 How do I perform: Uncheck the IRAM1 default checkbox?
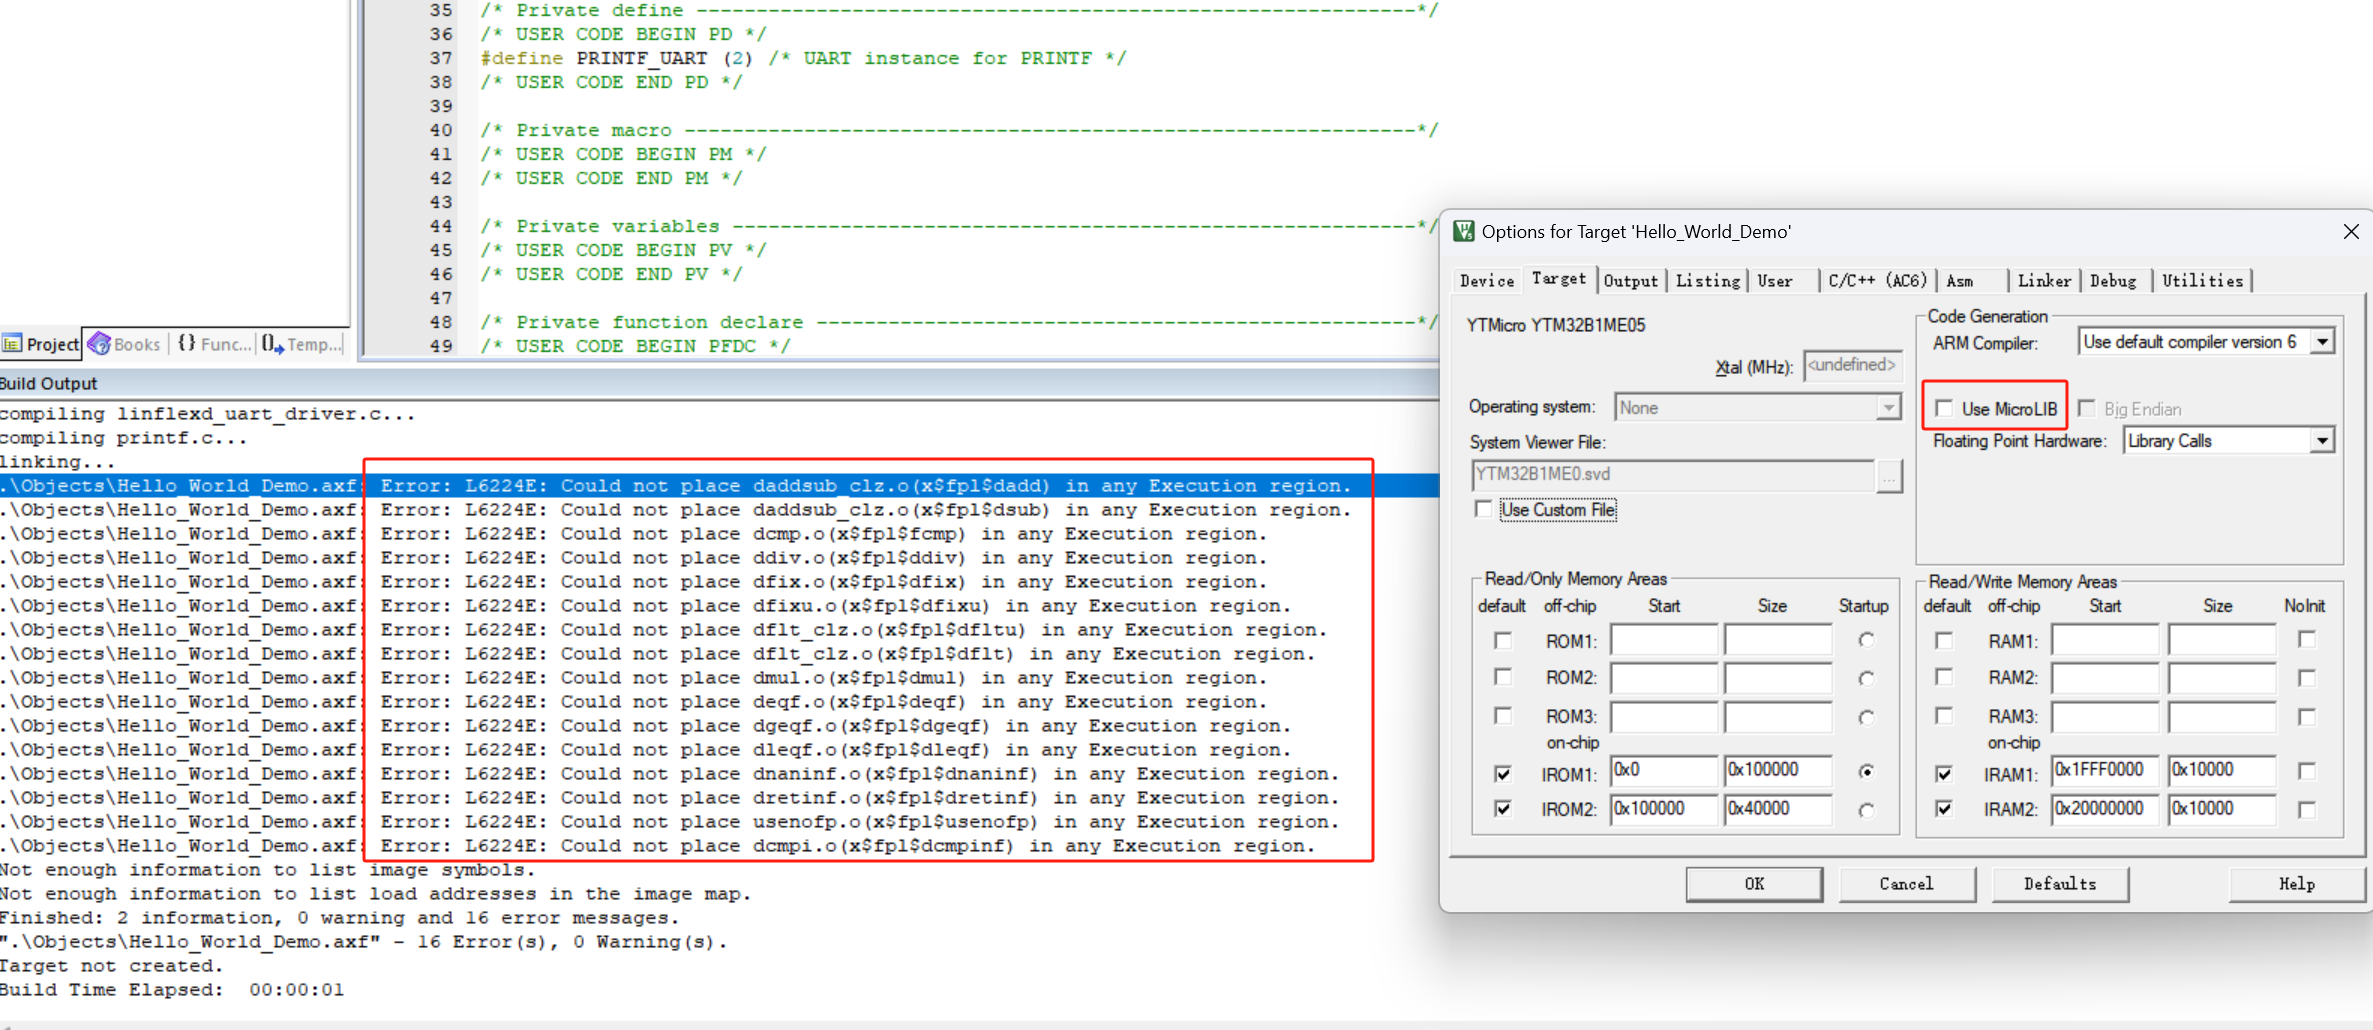[1944, 773]
